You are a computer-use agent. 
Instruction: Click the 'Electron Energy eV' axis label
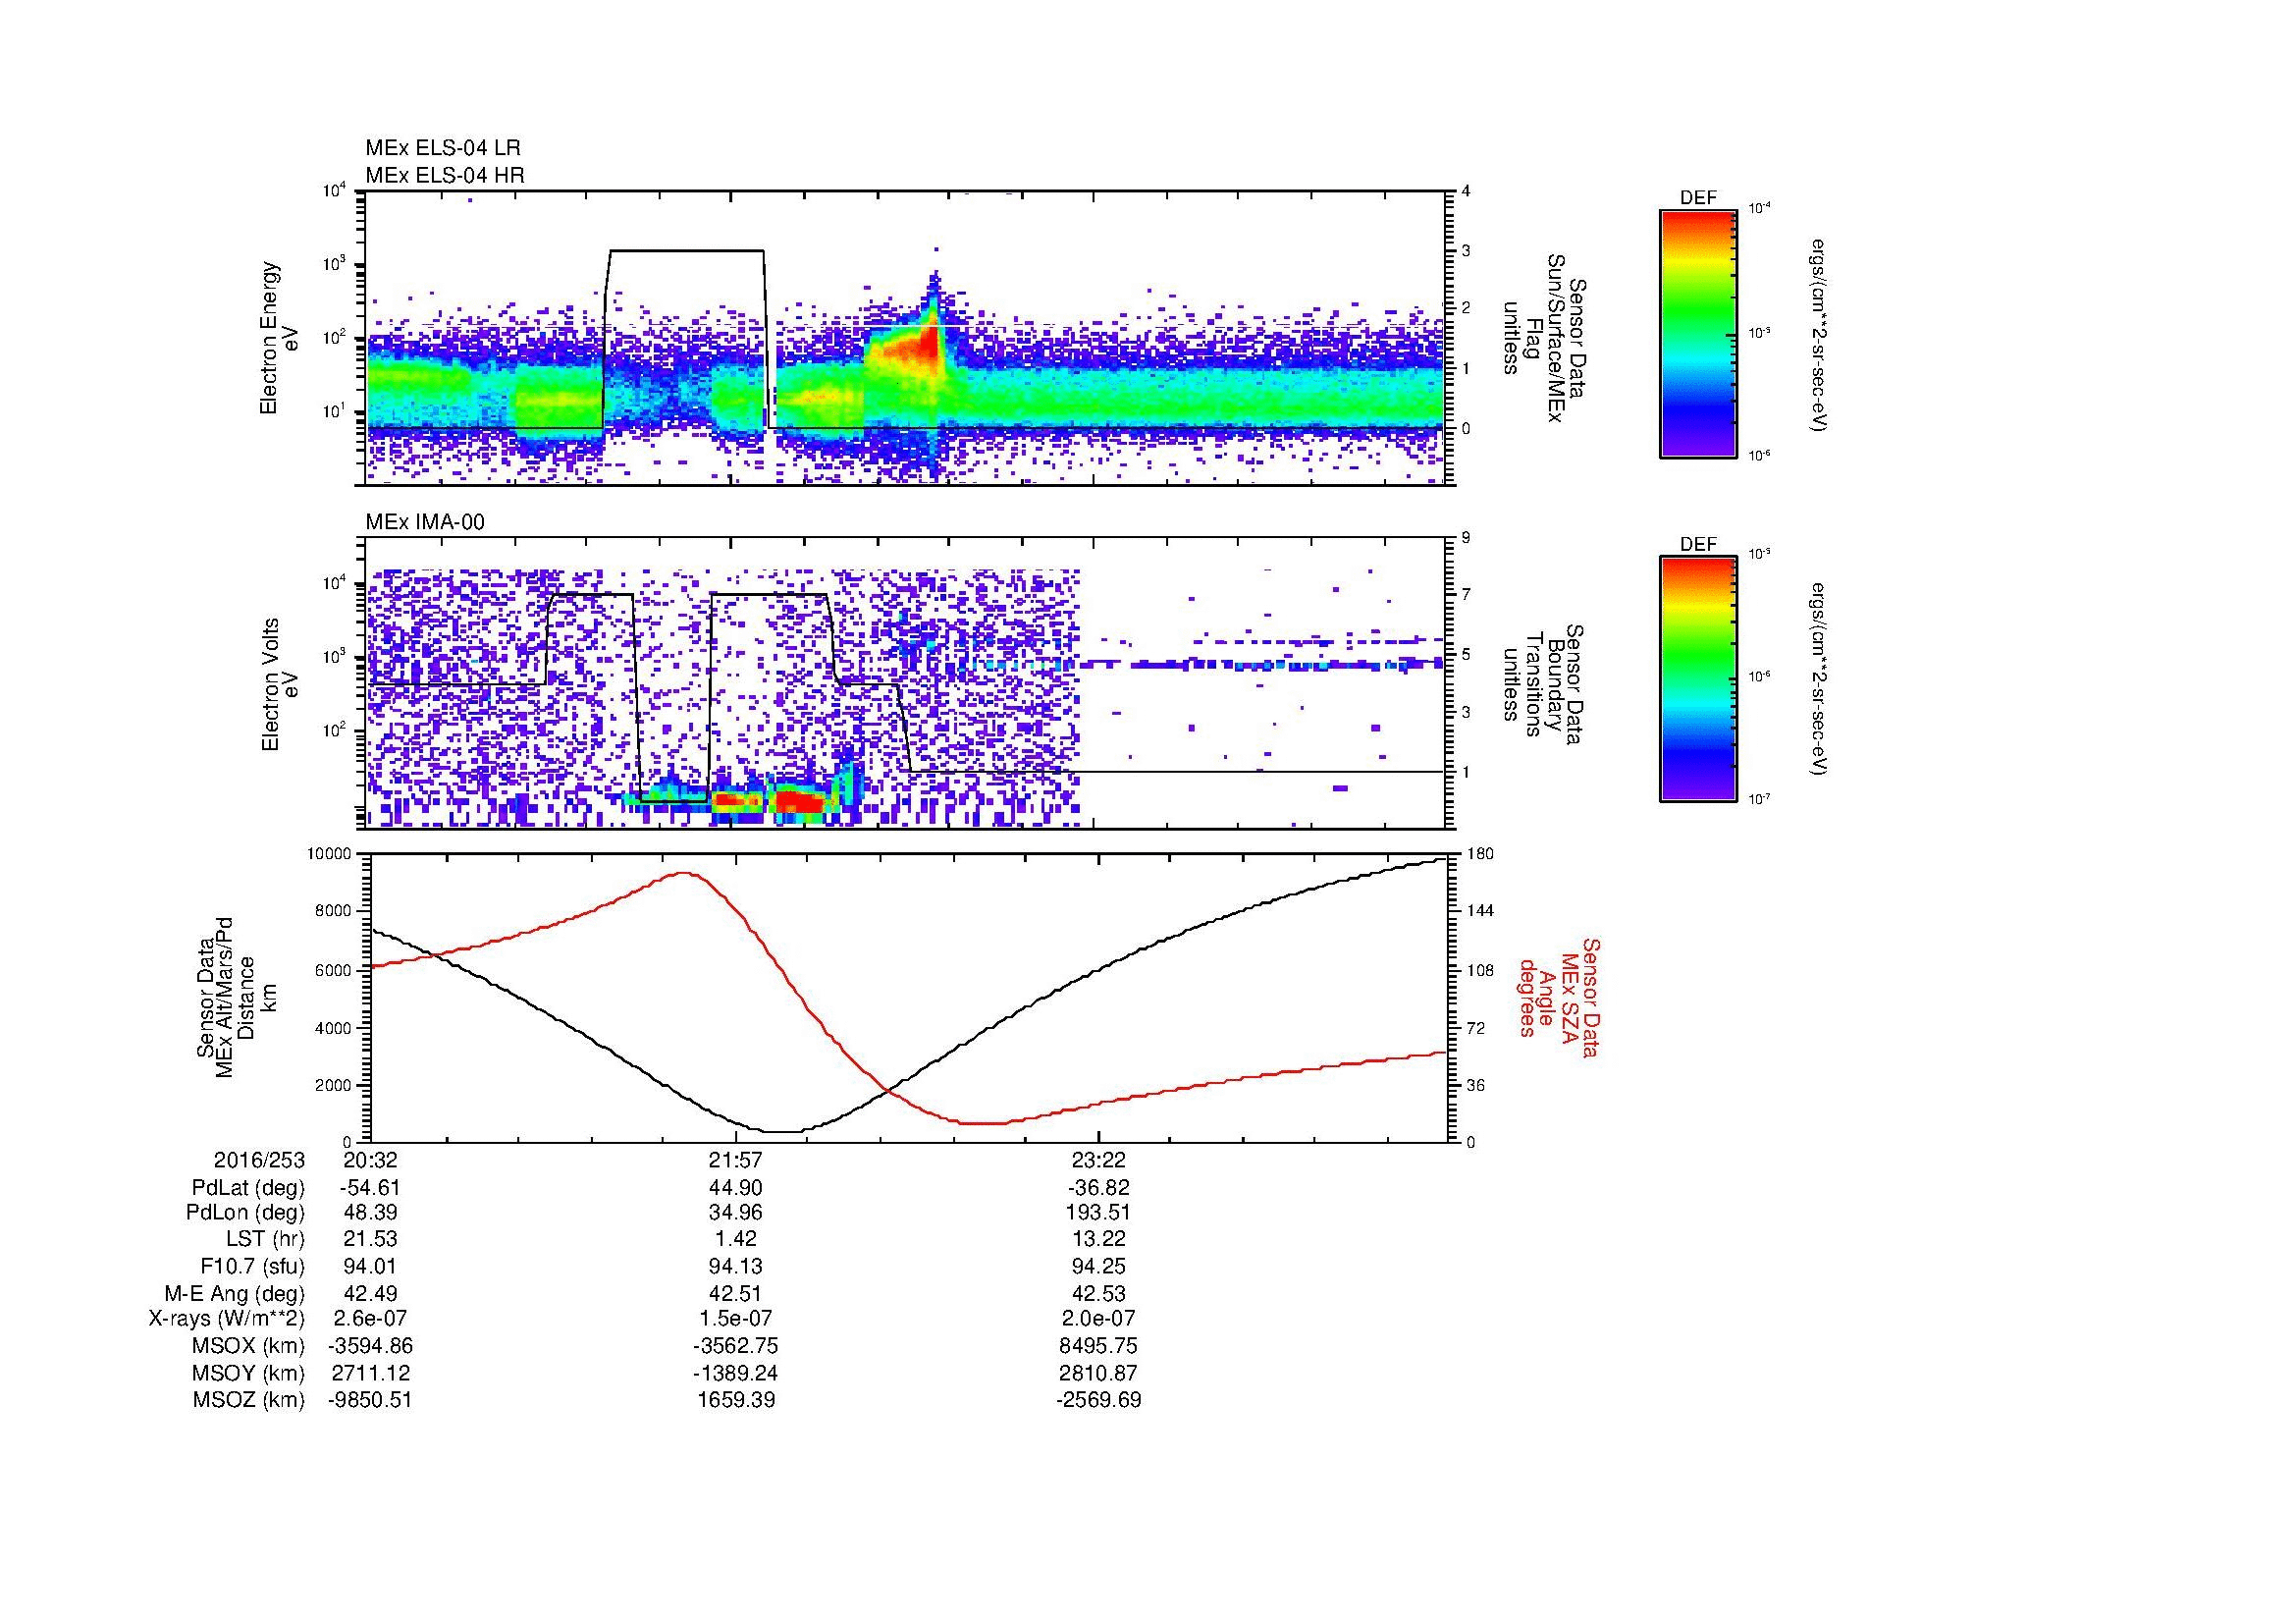click(x=280, y=338)
